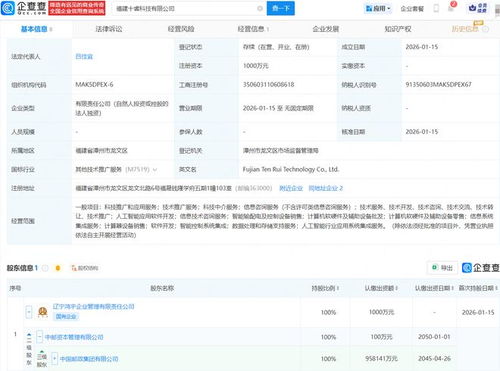The height and width of the screenshot is (371, 500).
Task: Collapse the first shareholder row (1000万元)
Action: [29, 312]
